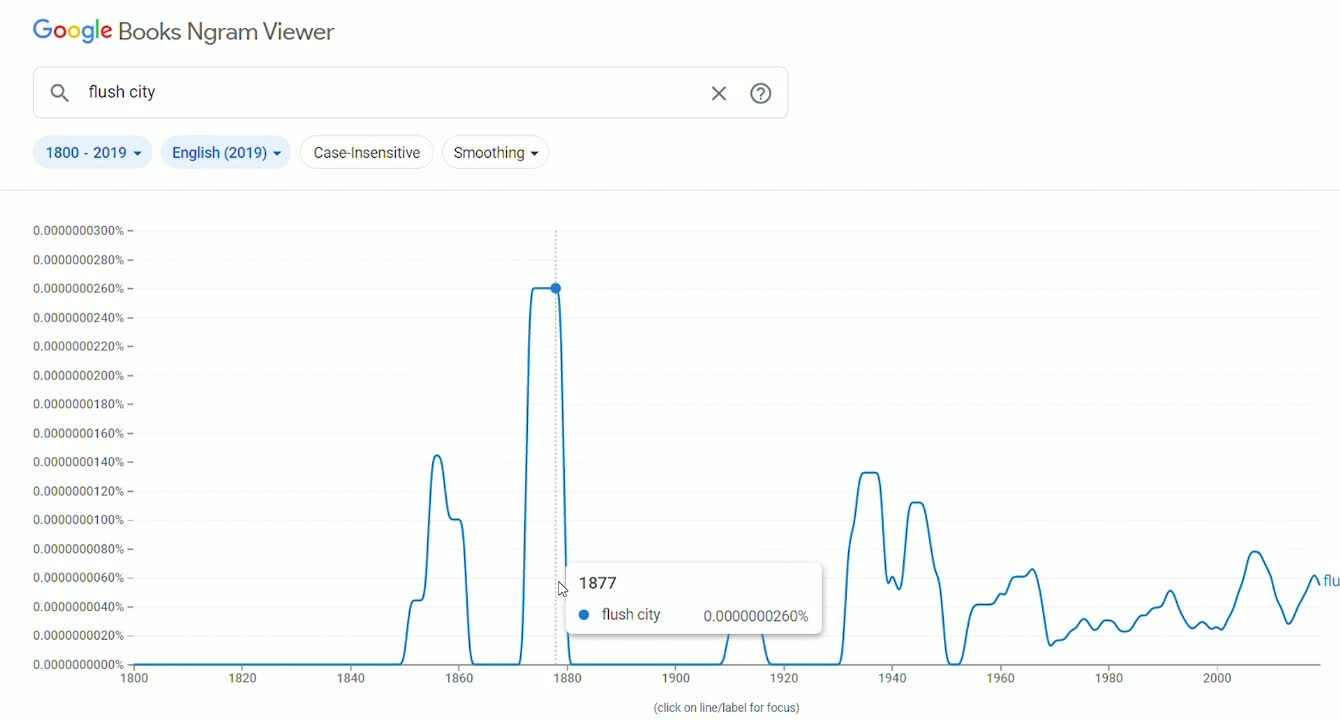1340x720 pixels.
Task: Toggle the Case-Insensitive option
Action: click(367, 153)
